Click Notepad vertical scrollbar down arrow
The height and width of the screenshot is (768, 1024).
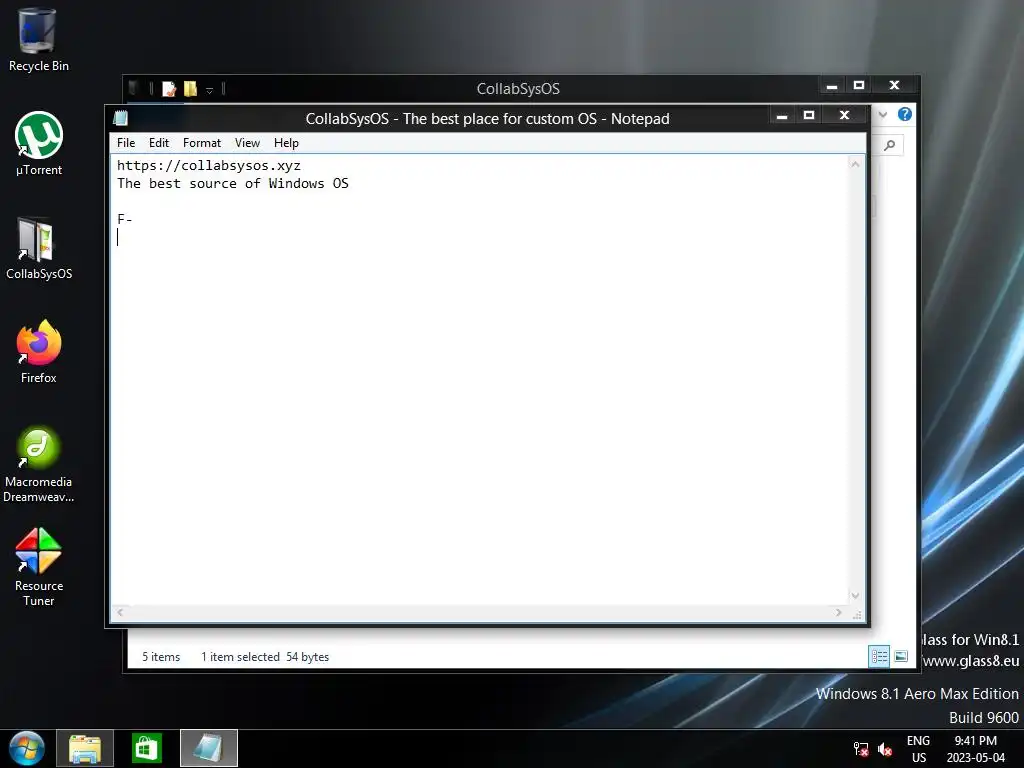point(855,596)
